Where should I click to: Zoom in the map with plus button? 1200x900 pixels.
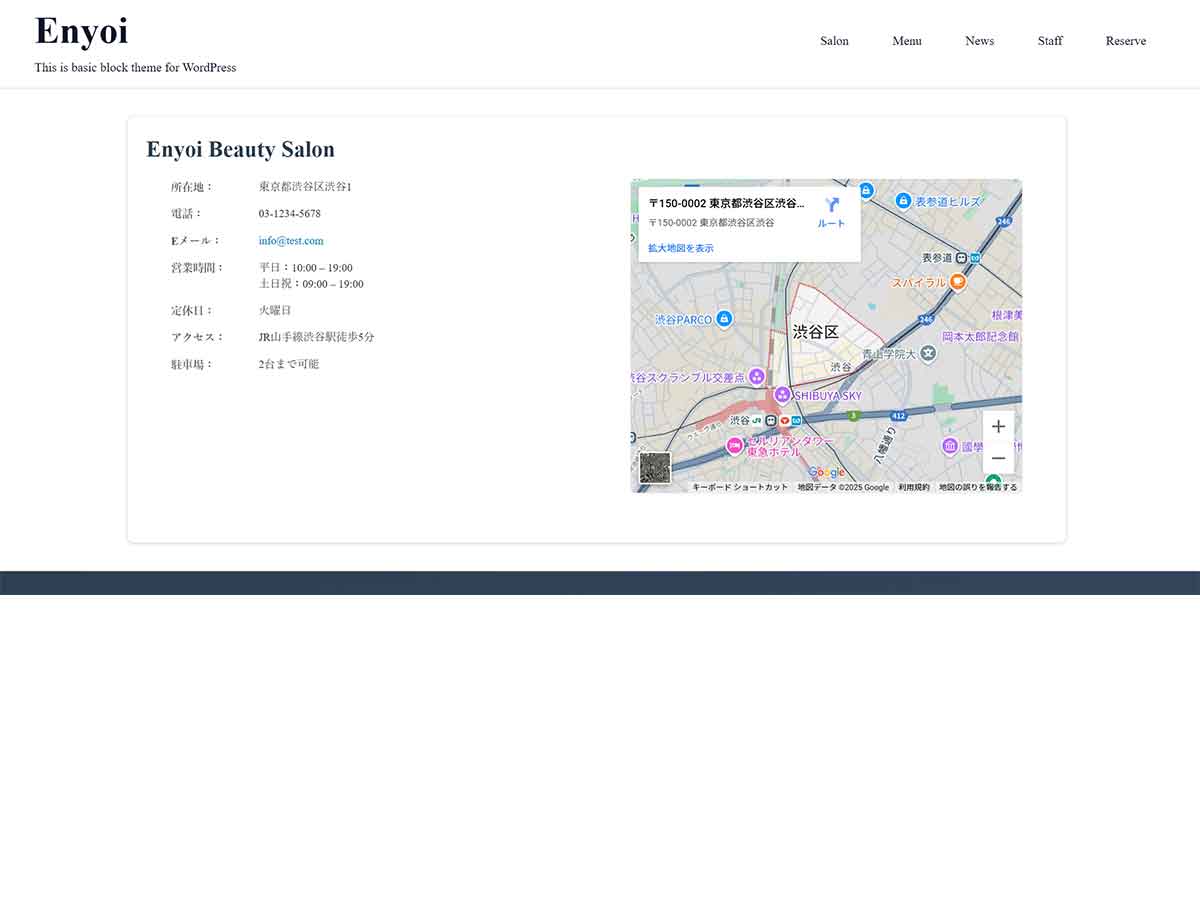(x=998, y=426)
